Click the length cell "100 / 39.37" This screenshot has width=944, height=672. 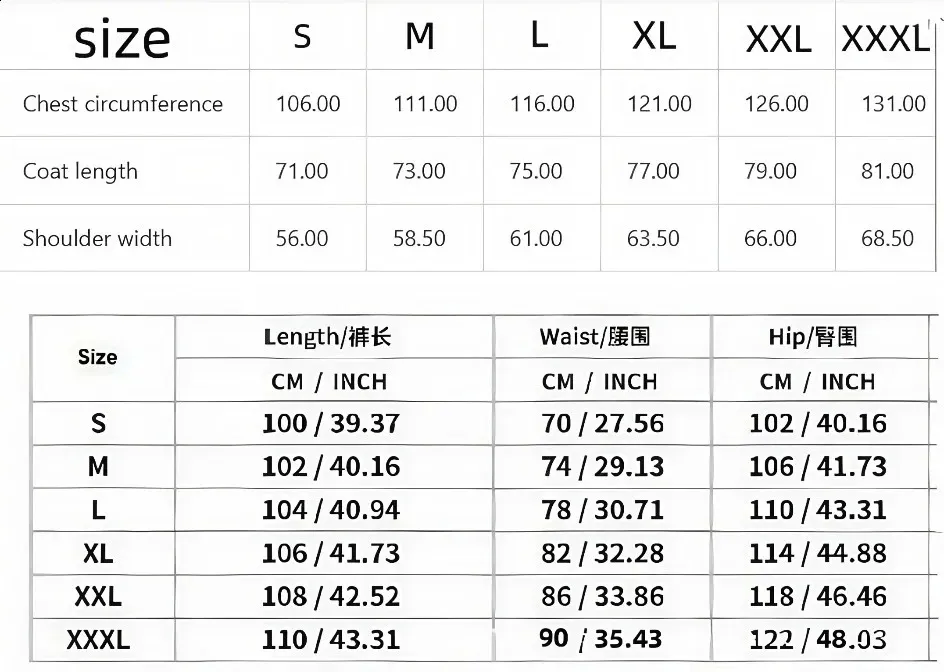(330, 423)
